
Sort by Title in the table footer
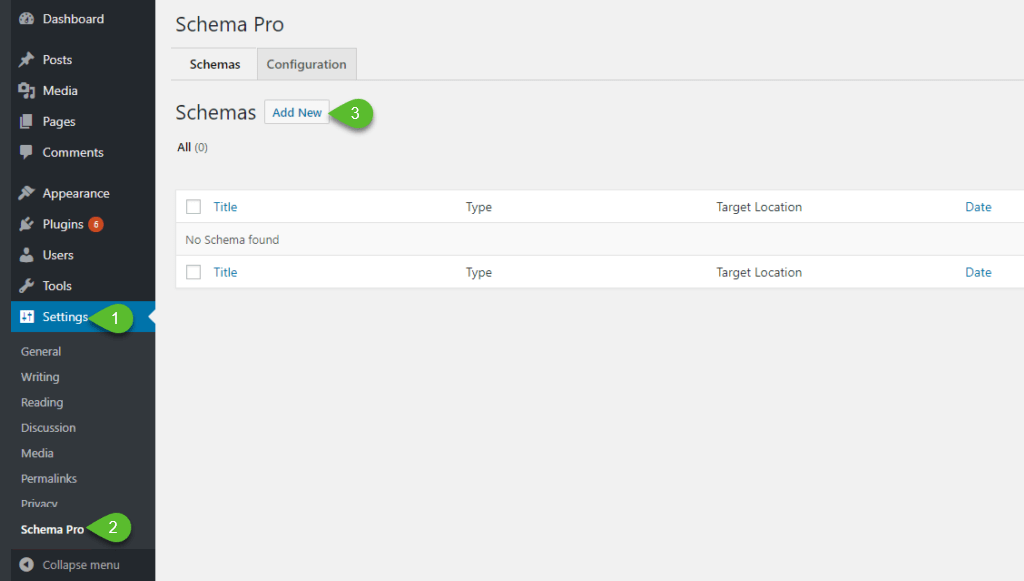pyautogui.click(x=225, y=272)
